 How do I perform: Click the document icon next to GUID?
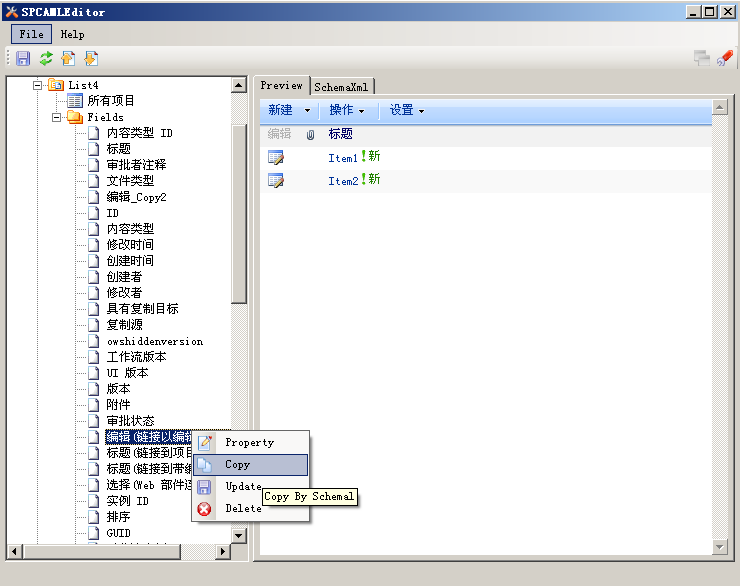click(x=94, y=533)
